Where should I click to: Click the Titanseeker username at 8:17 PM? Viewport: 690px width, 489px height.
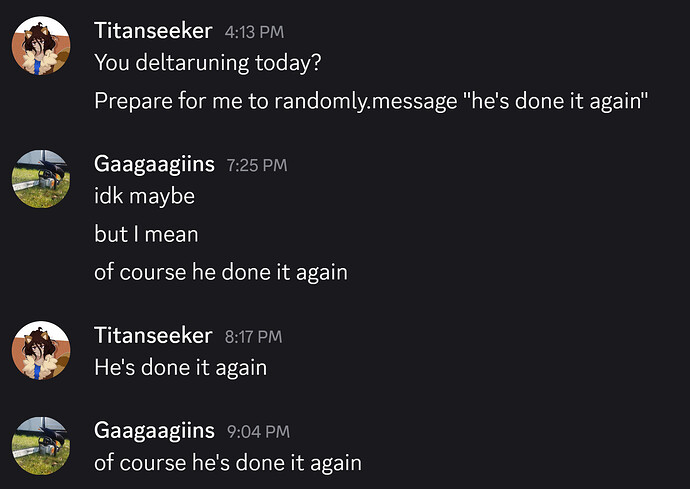click(153, 335)
